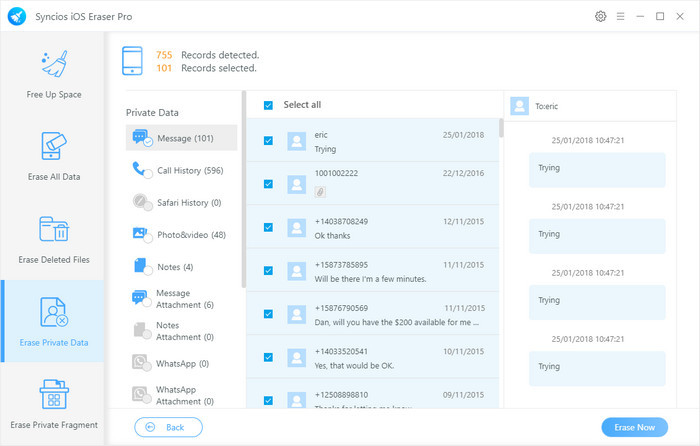
Task: Click To:eric avatar in conversation header
Action: pyautogui.click(x=520, y=106)
